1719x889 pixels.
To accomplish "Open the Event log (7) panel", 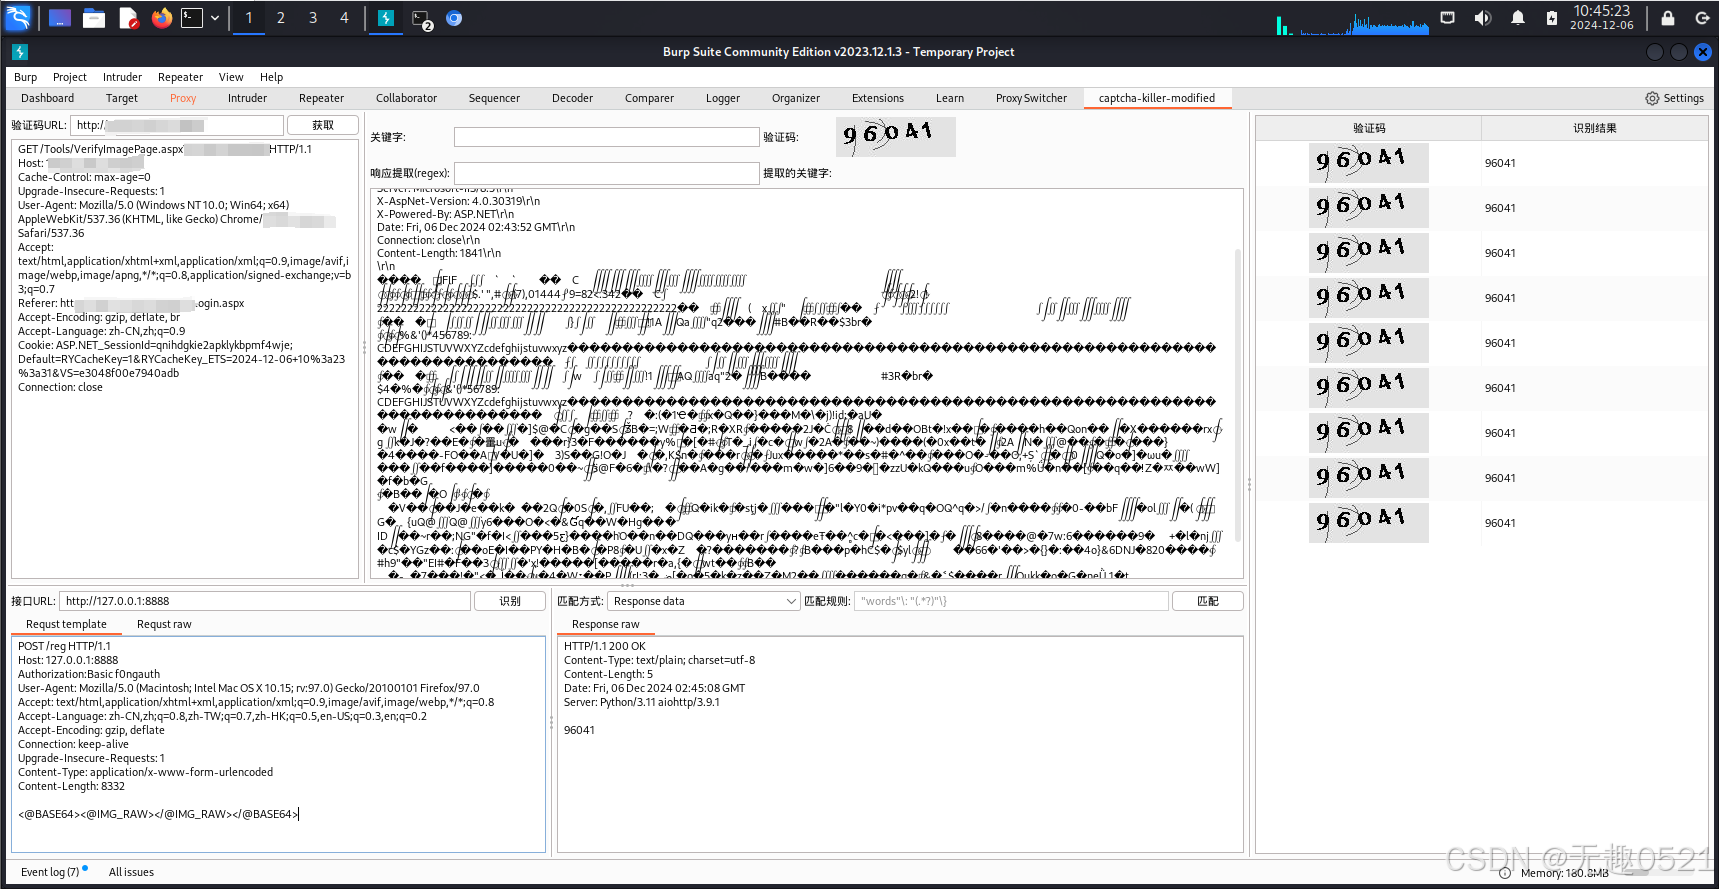I will 50,872.
